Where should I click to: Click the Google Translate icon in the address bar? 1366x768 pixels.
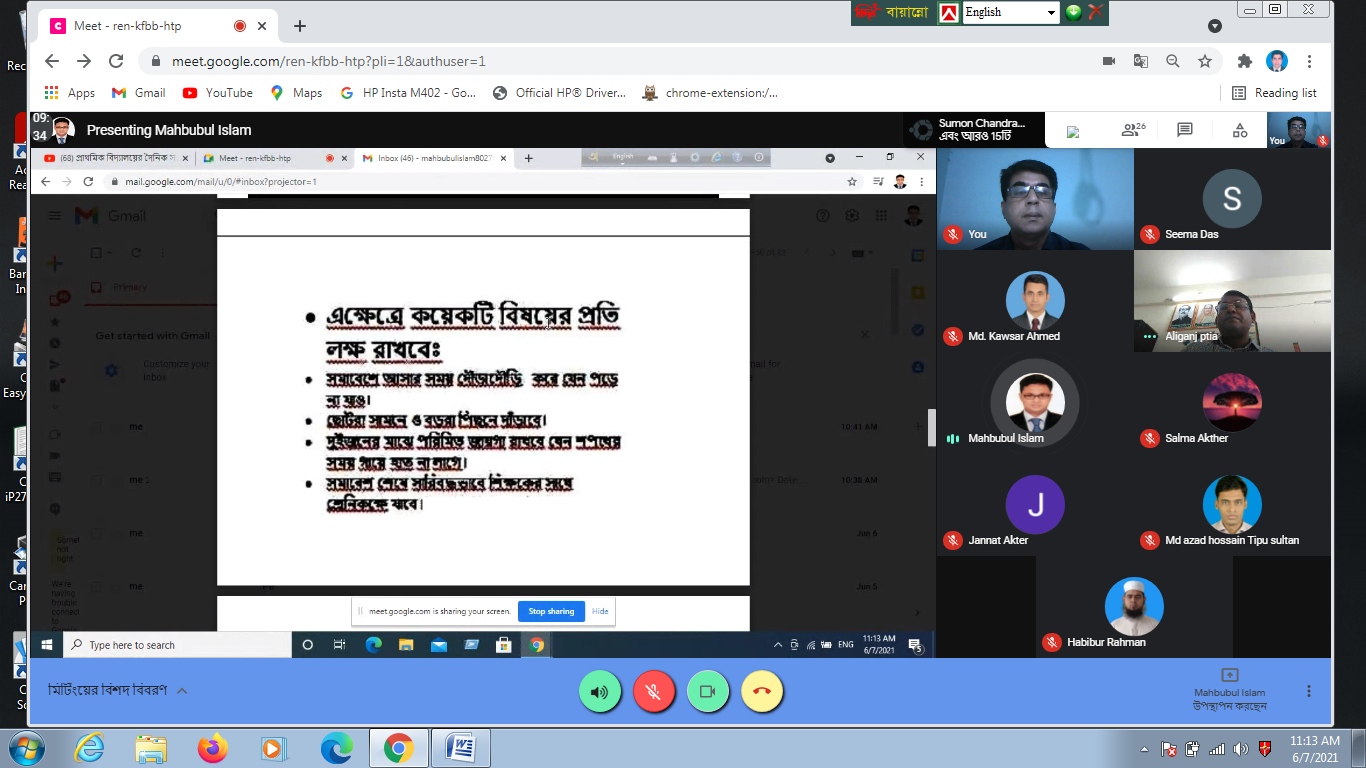coord(1140,61)
